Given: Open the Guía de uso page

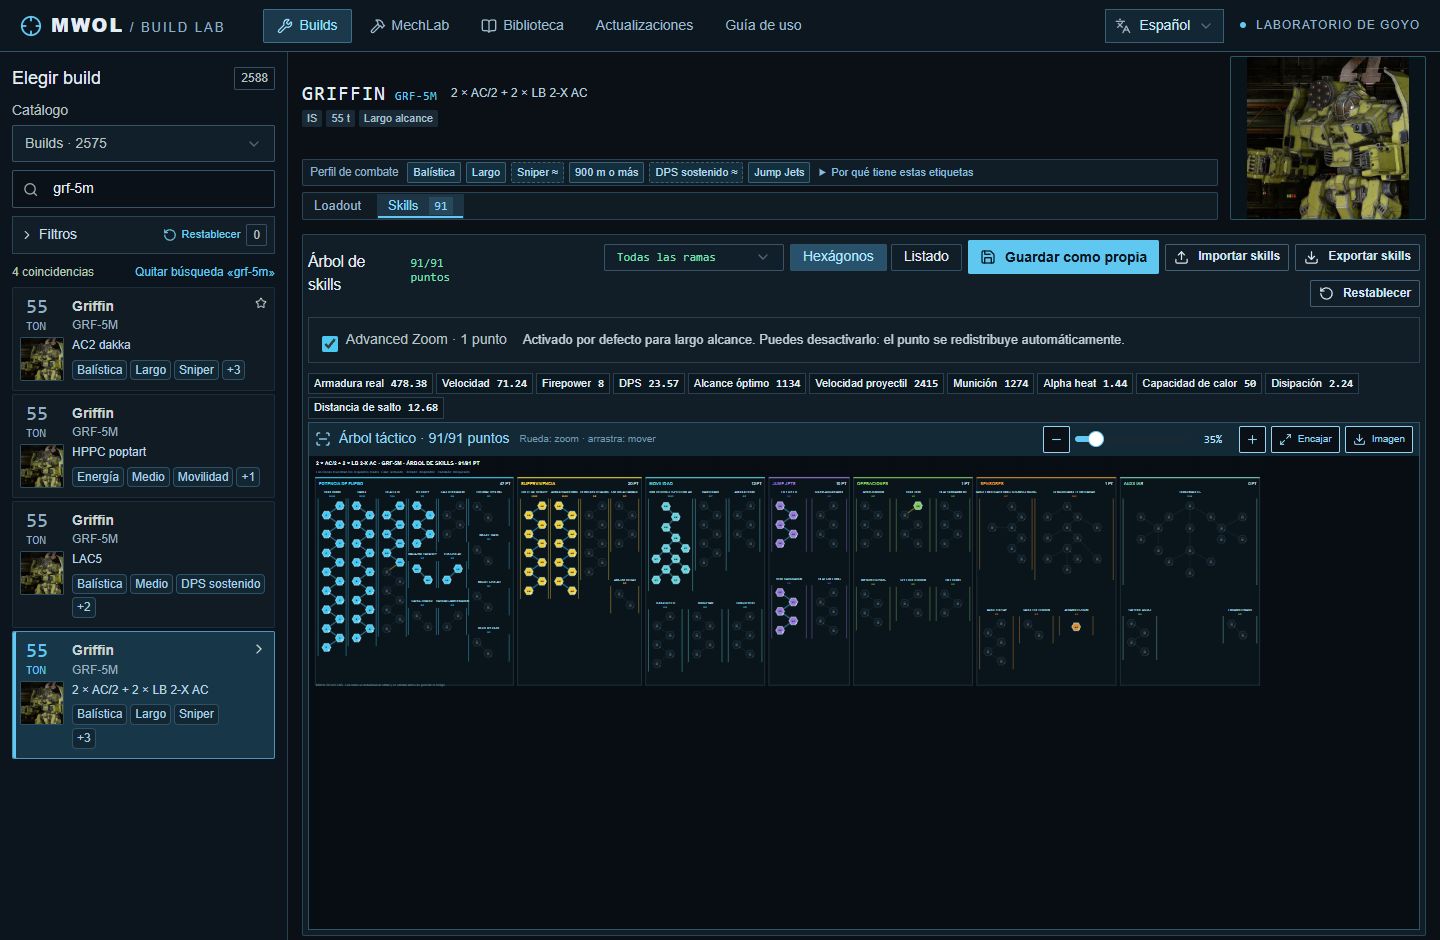Looking at the screenshot, I should (763, 26).
